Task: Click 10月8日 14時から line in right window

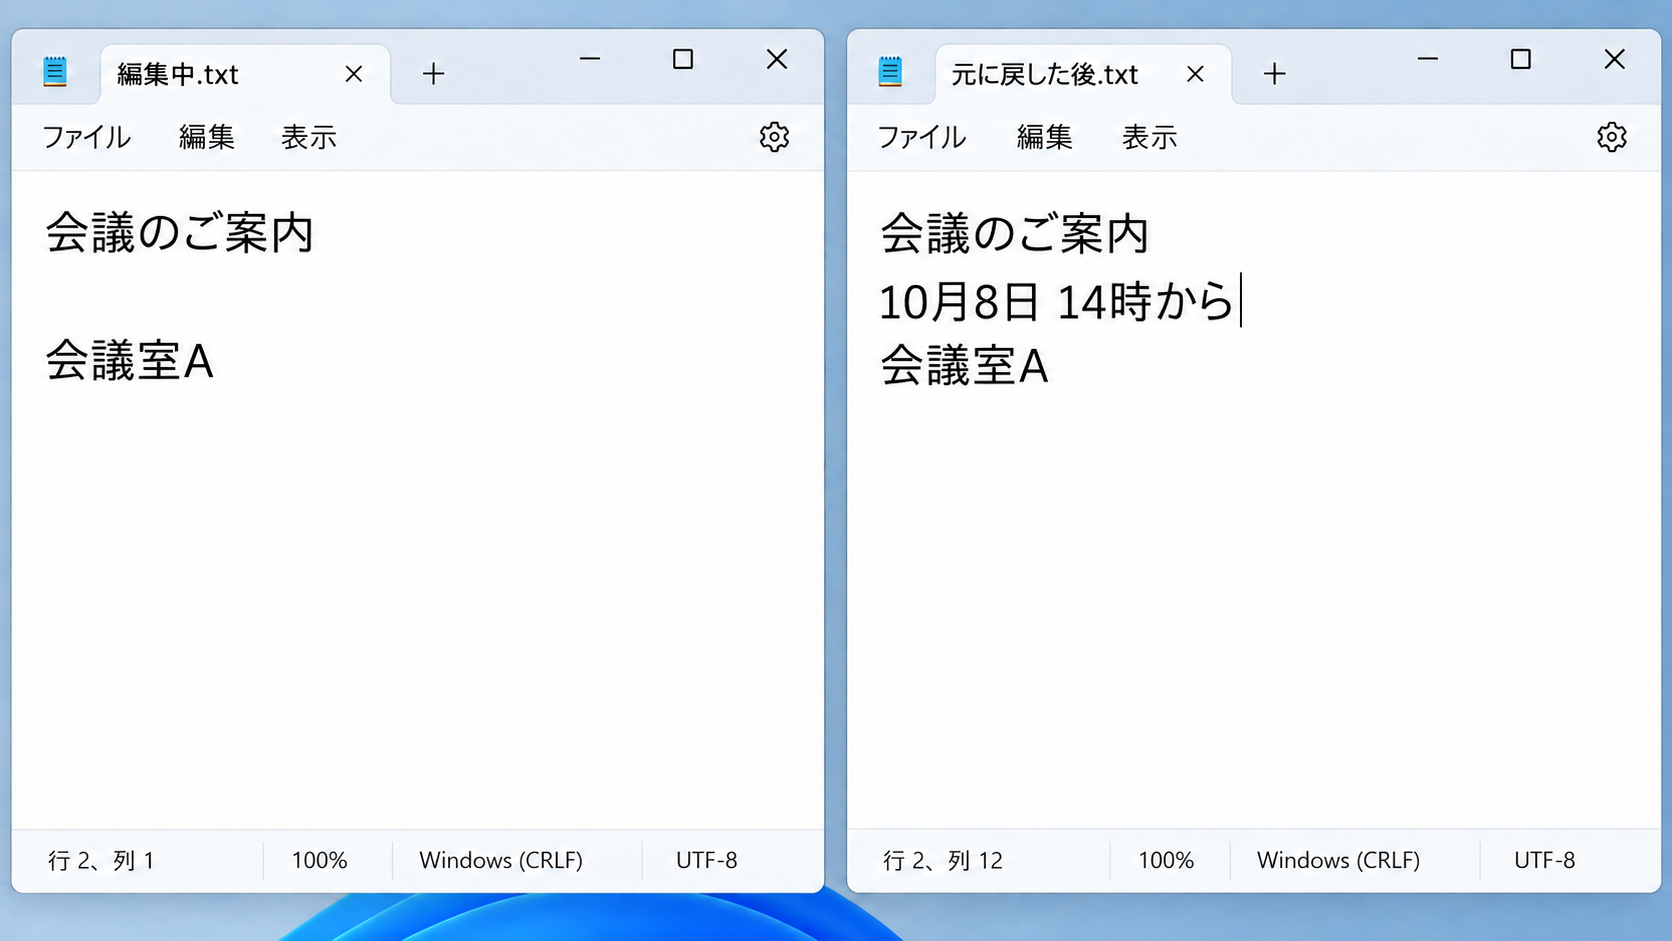Action: pos(1057,301)
